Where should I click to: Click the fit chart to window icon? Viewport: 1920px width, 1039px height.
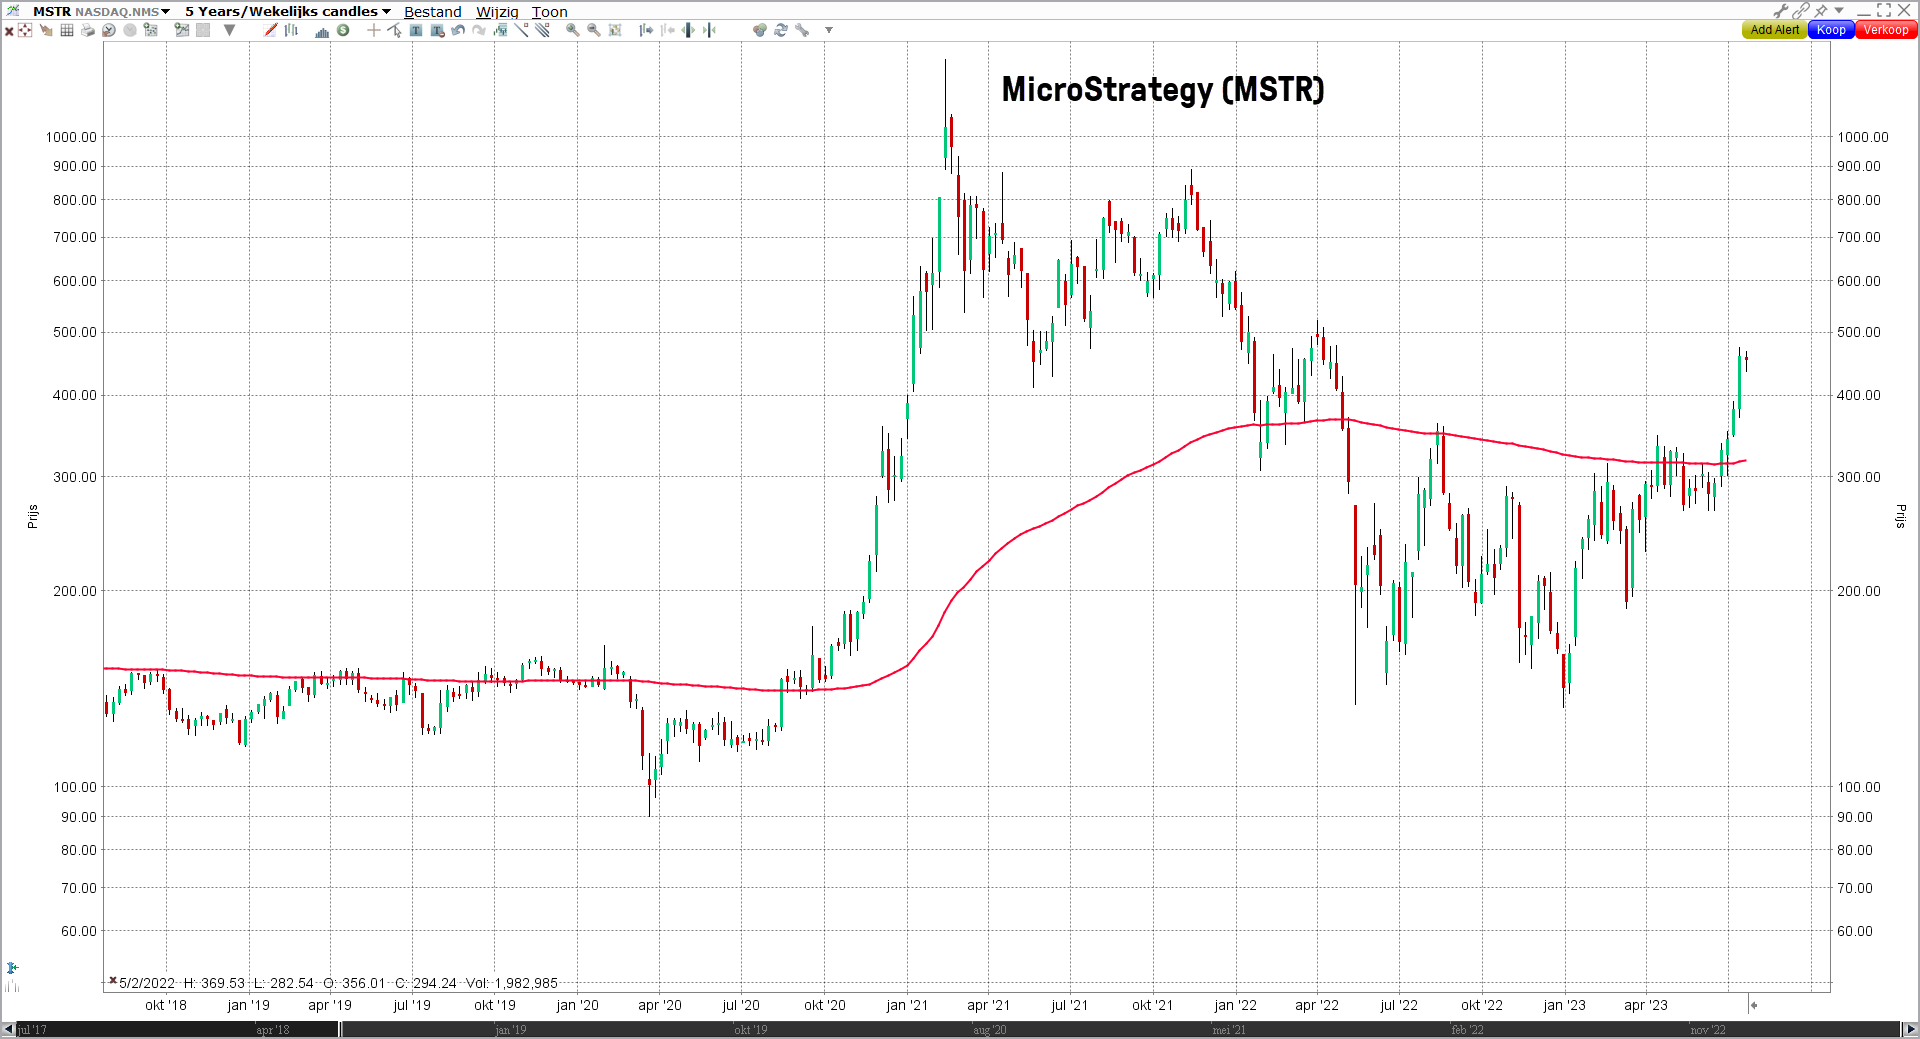tap(615, 30)
